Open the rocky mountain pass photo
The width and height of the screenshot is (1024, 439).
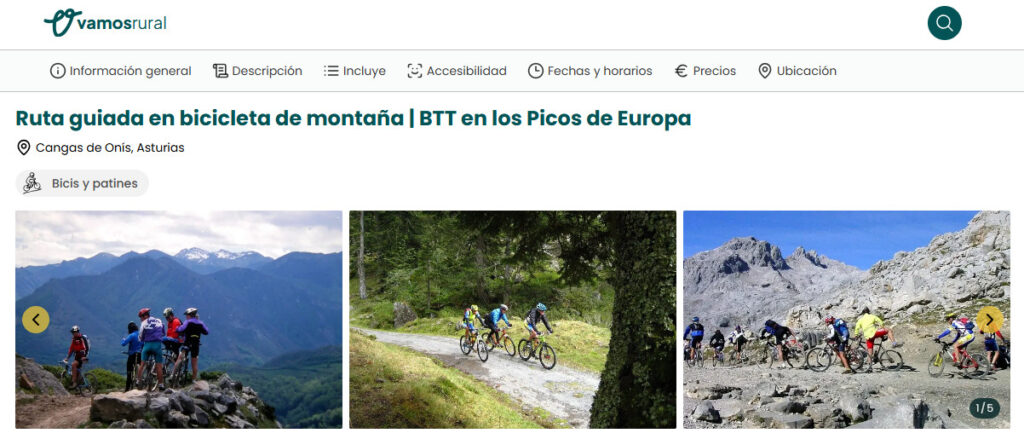(x=846, y=319)
